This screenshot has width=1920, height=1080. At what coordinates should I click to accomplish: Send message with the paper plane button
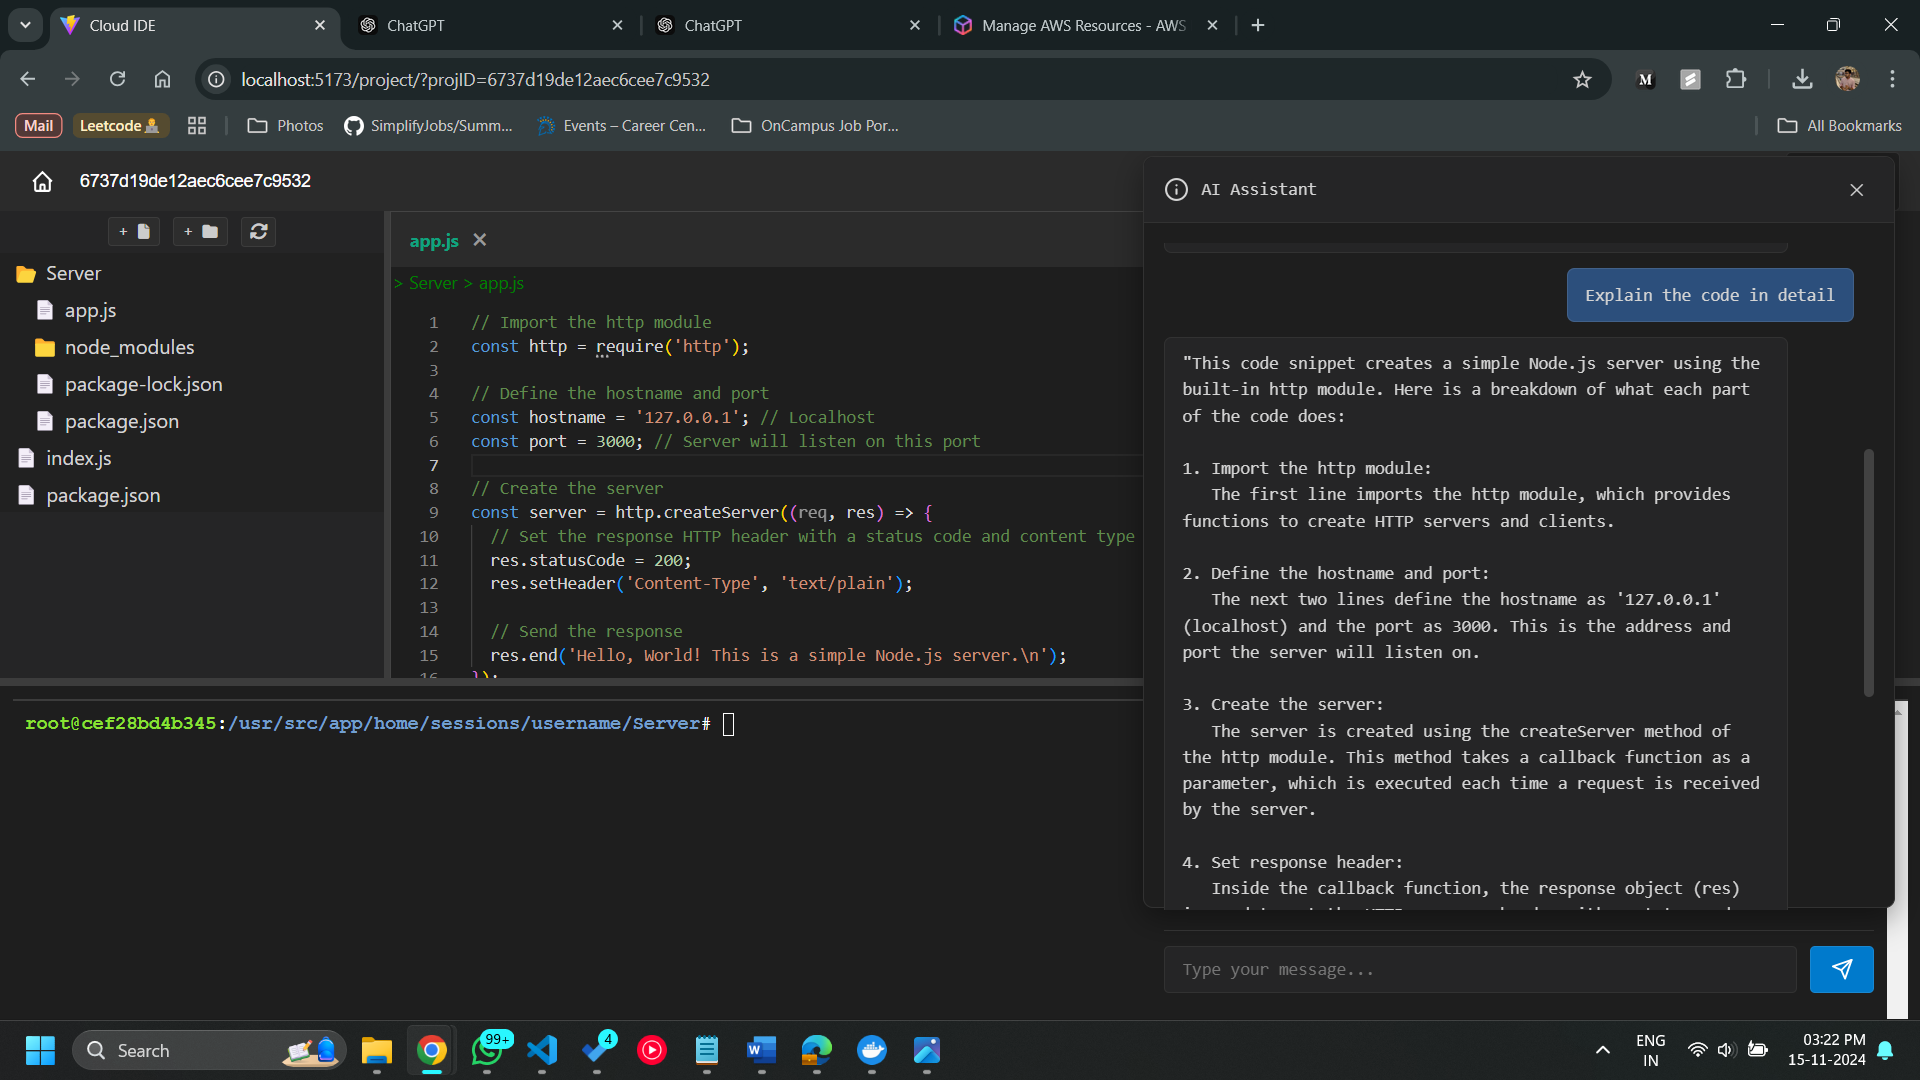(1841, 969)
